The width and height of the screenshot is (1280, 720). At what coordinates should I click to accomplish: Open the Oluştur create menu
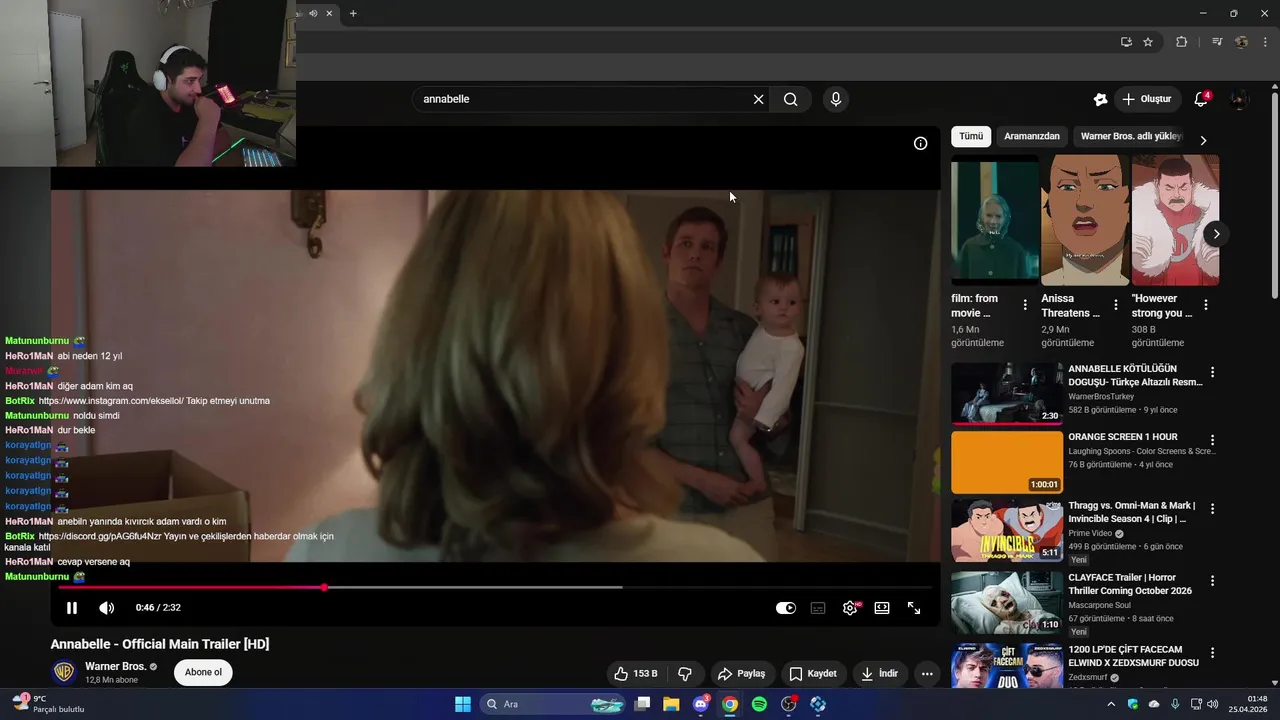pos(1146,99)
